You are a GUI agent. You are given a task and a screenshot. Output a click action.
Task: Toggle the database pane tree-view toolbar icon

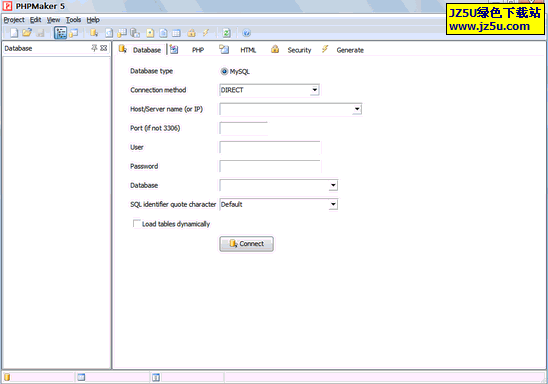pyautogui.click(x=60, y=33)
